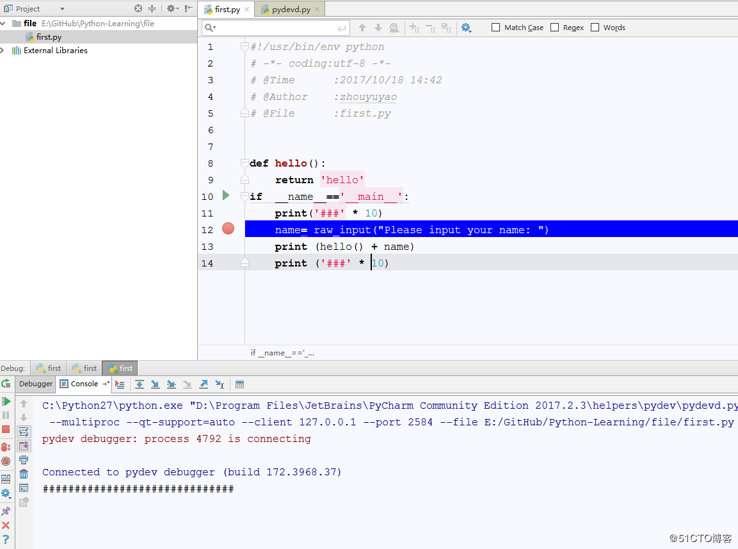
Task: Tick the Regex checkbox
Action: (x=555, y=28)
